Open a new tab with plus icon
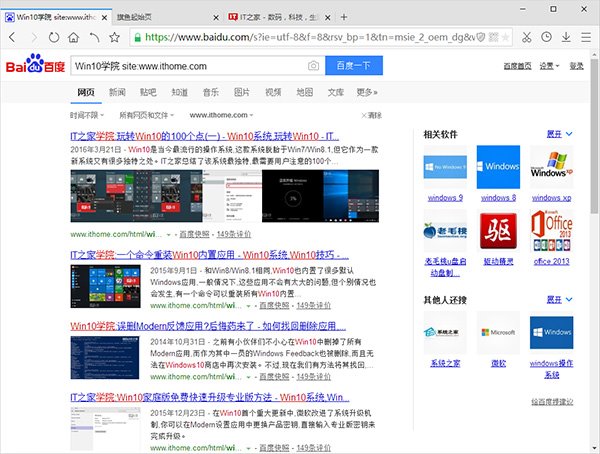Image resolution: width=600 pixels, height=454 pixels. tap(344, 17)
